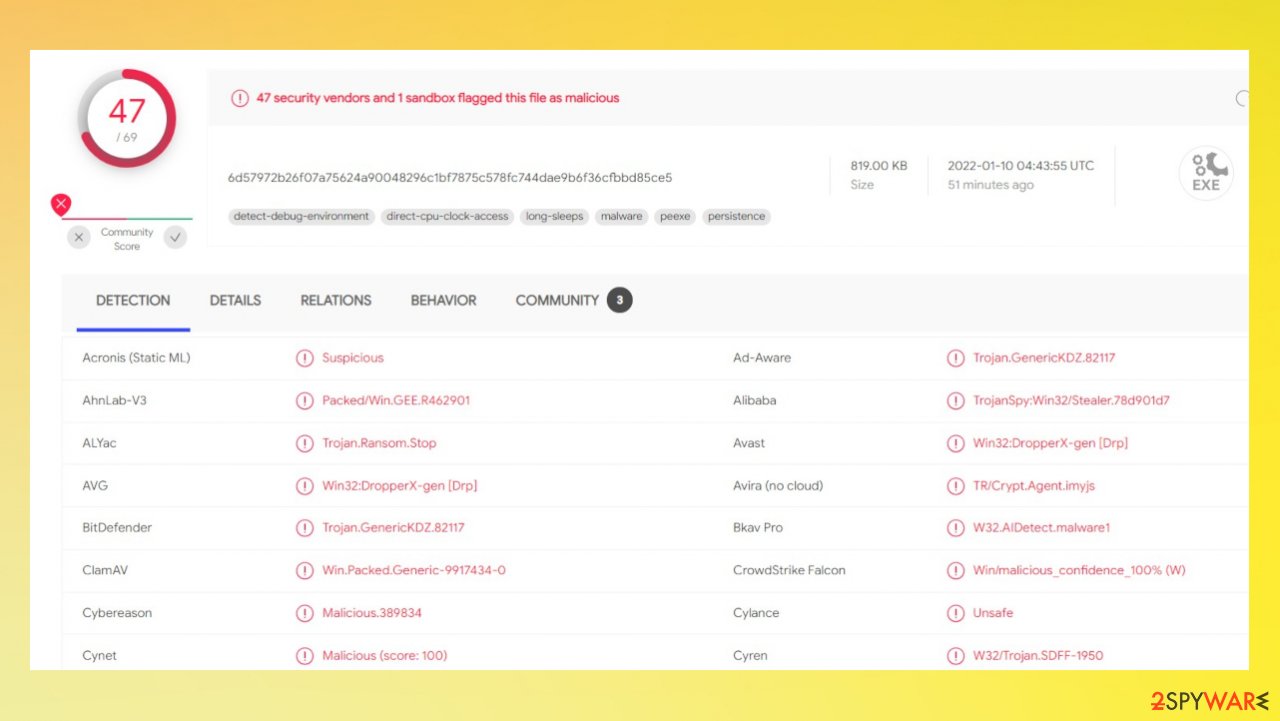The height and width of the screenshot is (721, 1280).
Task: Click the community score bar
Action: [127, 218]
